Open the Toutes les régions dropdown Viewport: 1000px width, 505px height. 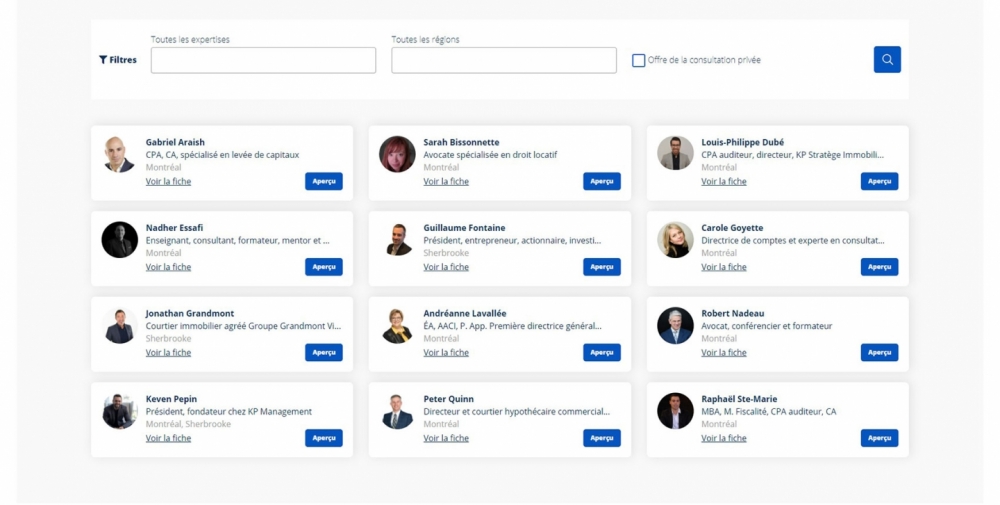(503, 60)
